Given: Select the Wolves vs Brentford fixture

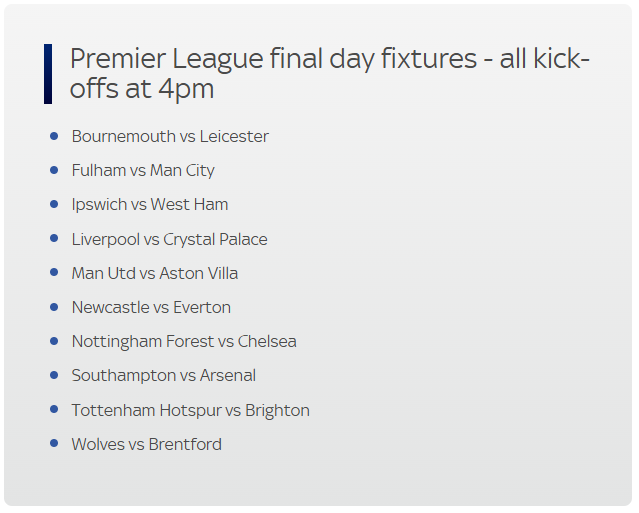Looking at the screenshot, I should (147, 445).
